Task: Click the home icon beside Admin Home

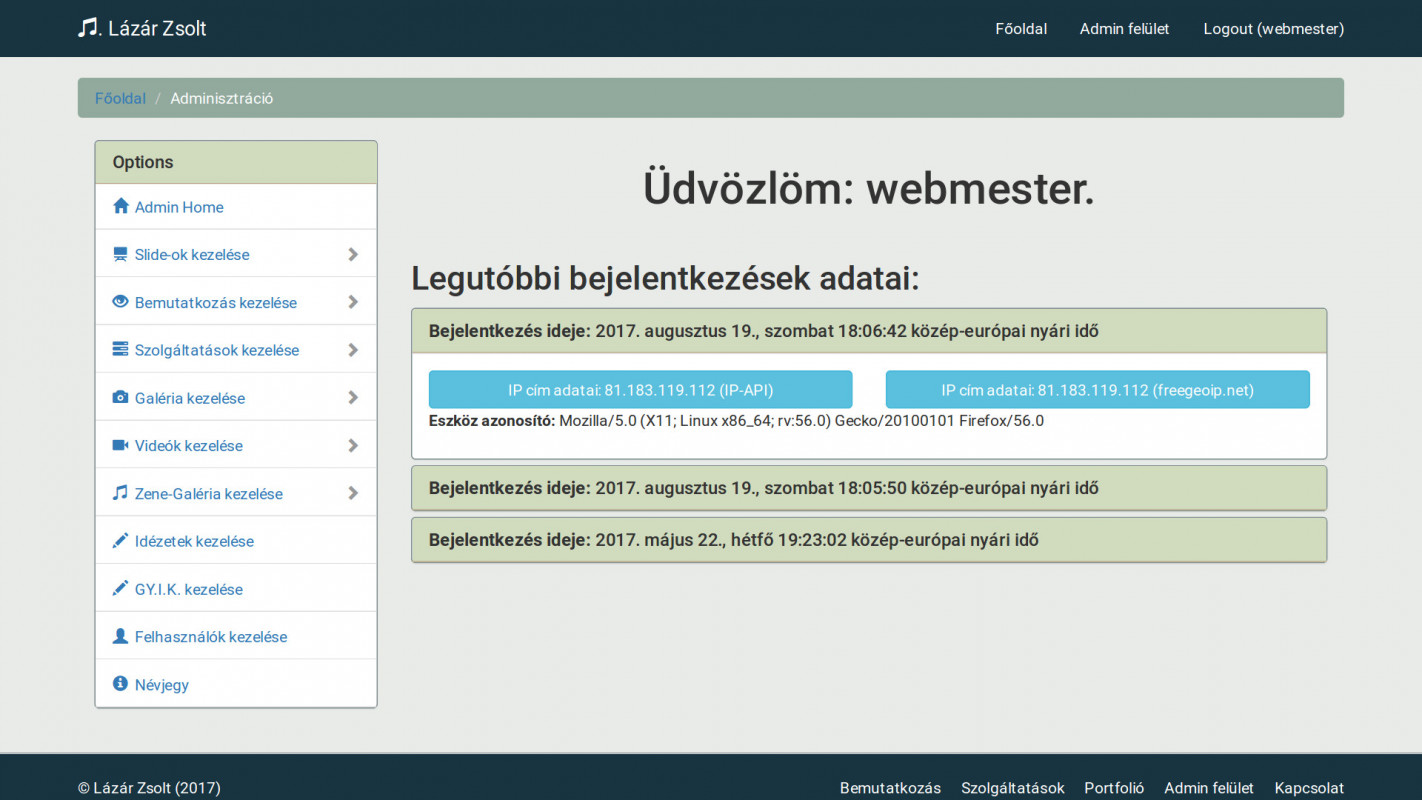Action: pyautogui.click(x=121, y=206)
